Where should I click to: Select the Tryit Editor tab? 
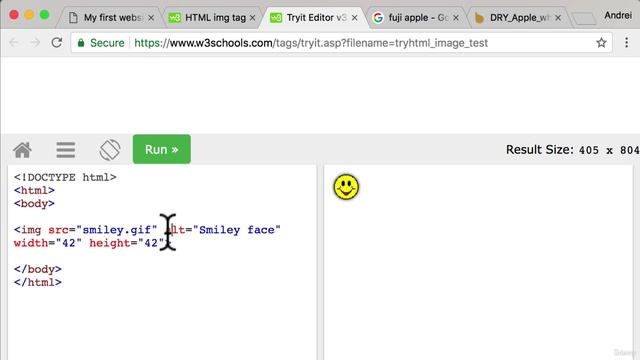(x=315, y=18)
